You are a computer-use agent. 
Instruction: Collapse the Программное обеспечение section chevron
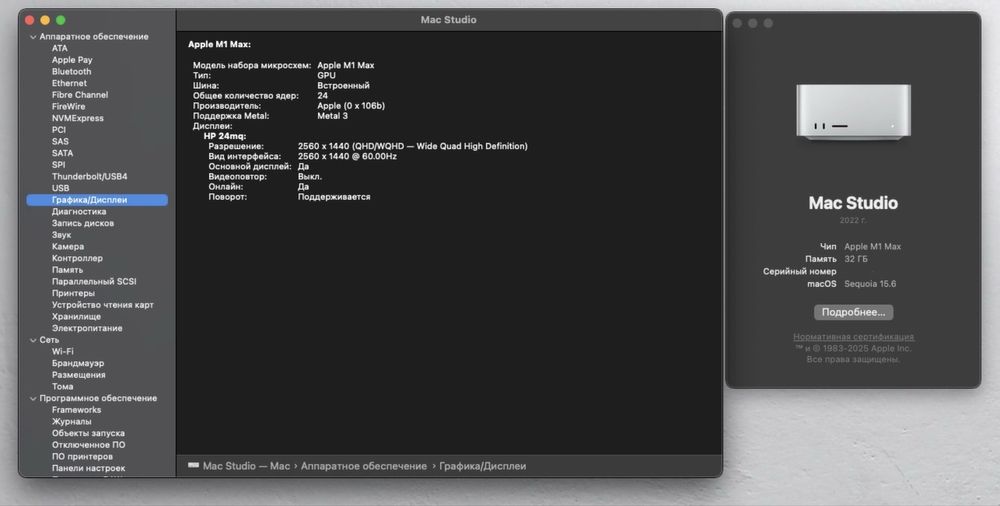coord(33,398)
